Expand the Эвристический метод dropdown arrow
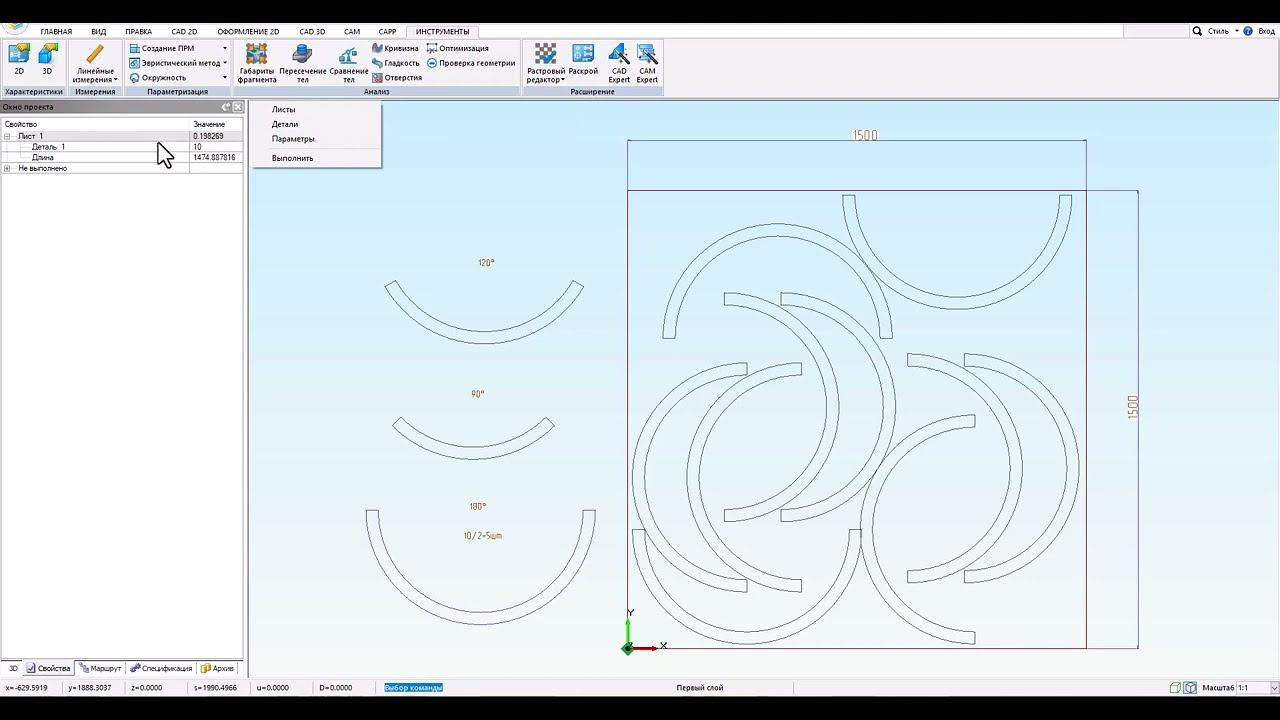The image size is (1280, 720). pos(224,63)
